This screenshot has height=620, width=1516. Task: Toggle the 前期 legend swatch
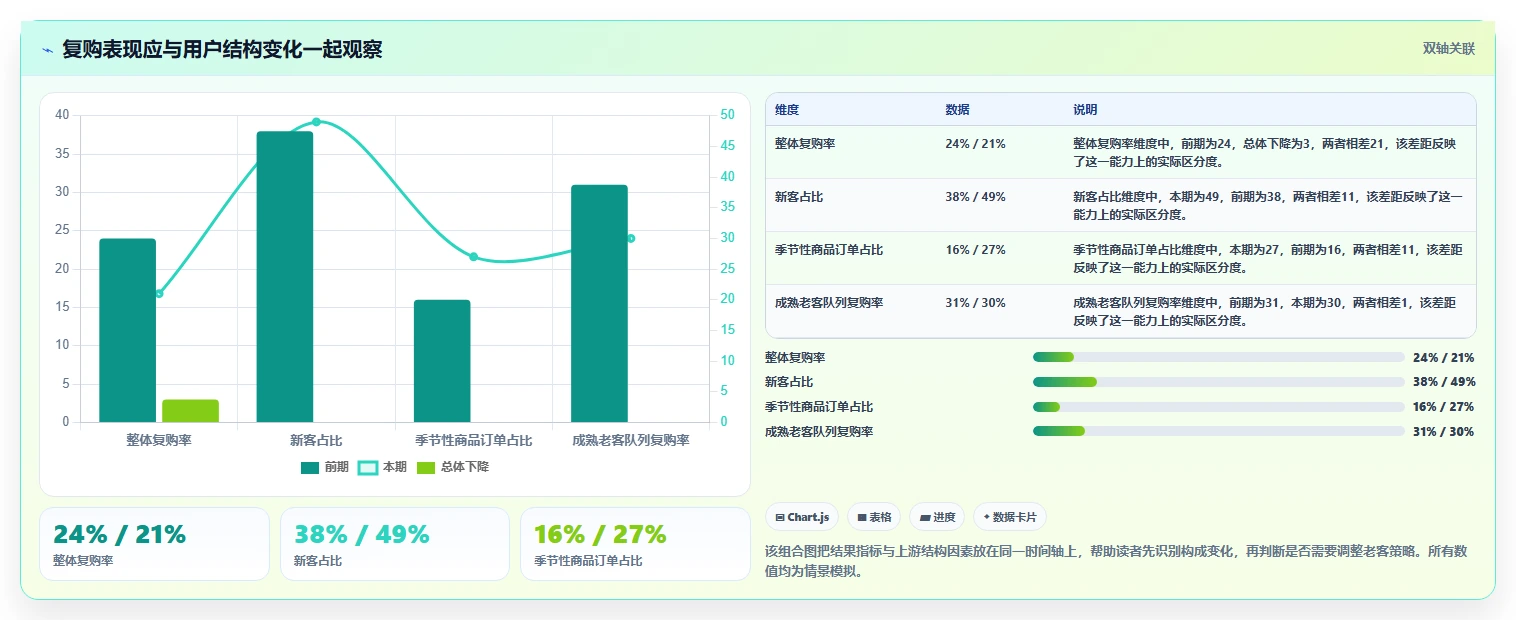click(310, 467)
